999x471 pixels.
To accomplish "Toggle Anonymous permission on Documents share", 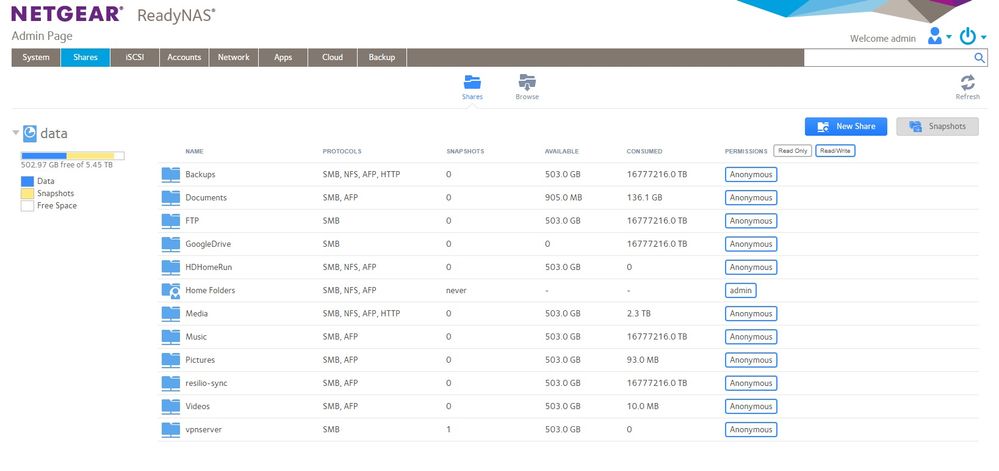I will tap(750, 198).
